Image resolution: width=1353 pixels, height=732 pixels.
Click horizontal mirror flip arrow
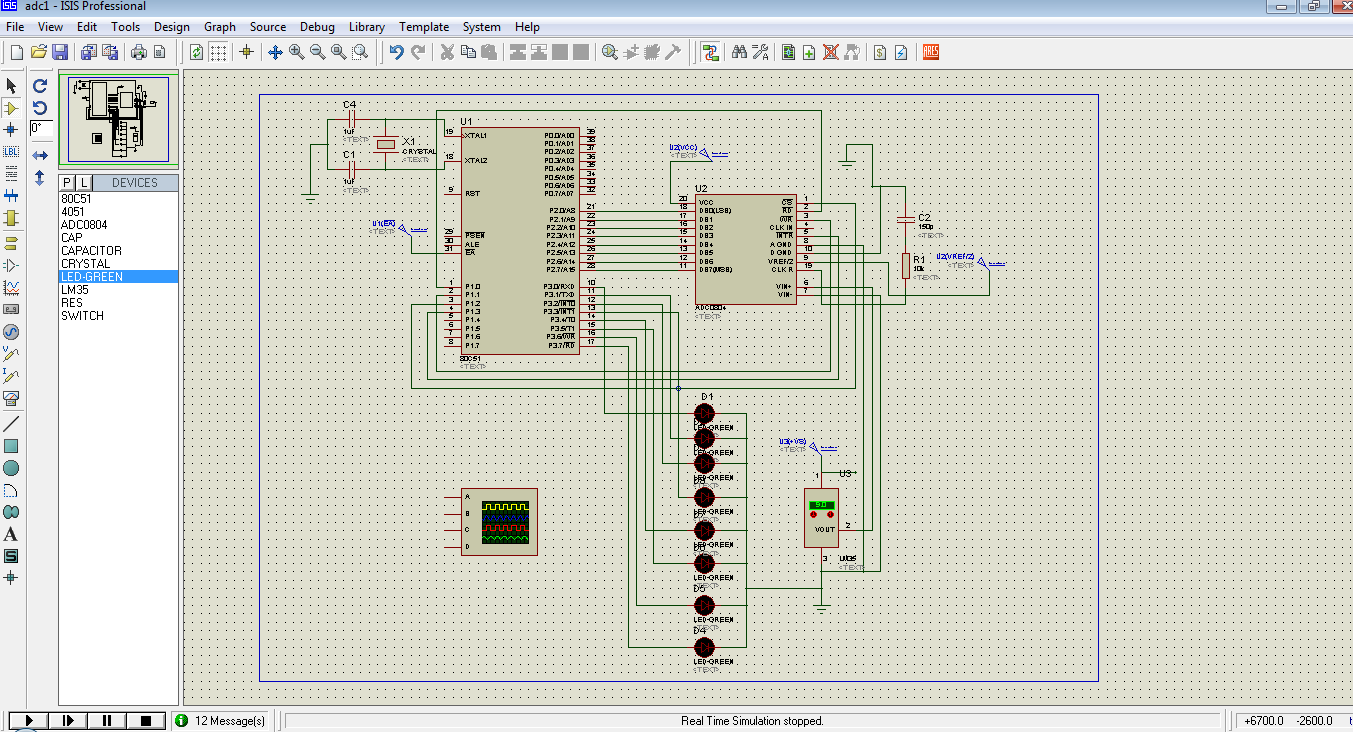point(40,156)
